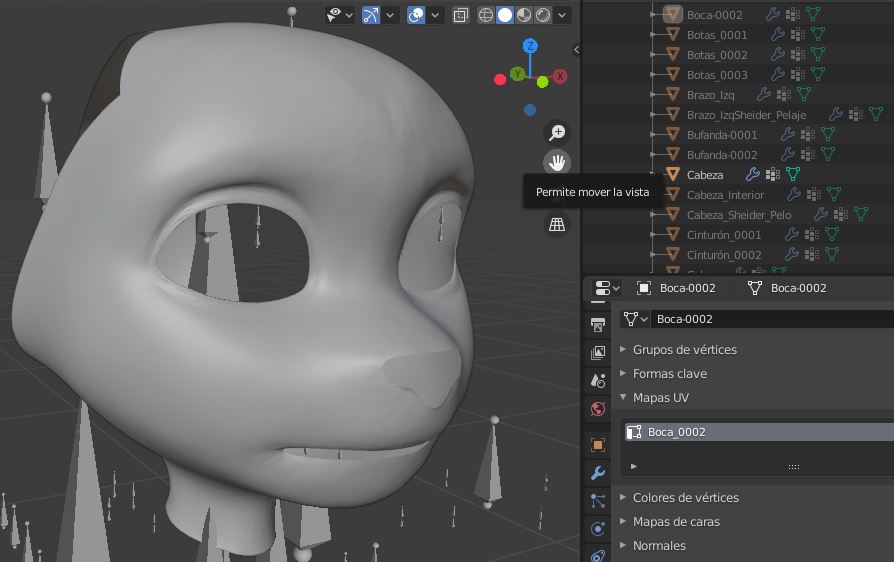
Task: Click vertex groups icon on Brazo_Izq row
Action: click(784, 94)
